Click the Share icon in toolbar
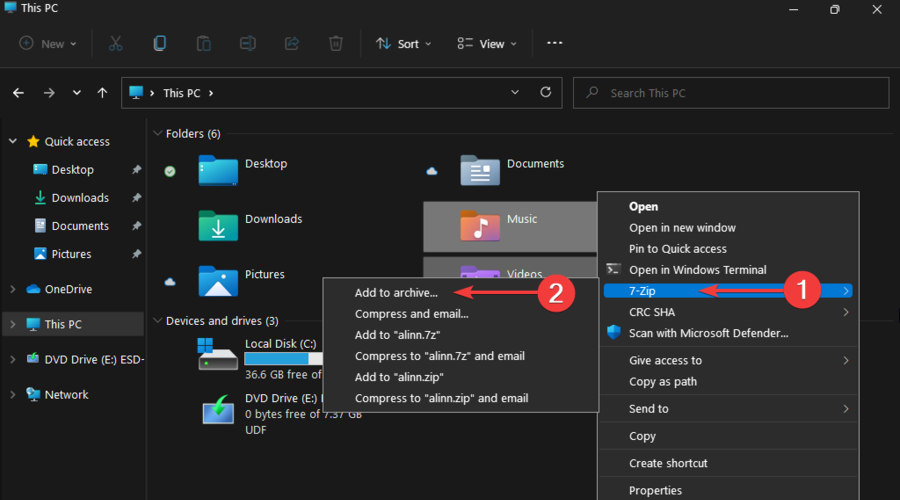The height and width of the screenshot is (500, 900). tap(292, 43)
